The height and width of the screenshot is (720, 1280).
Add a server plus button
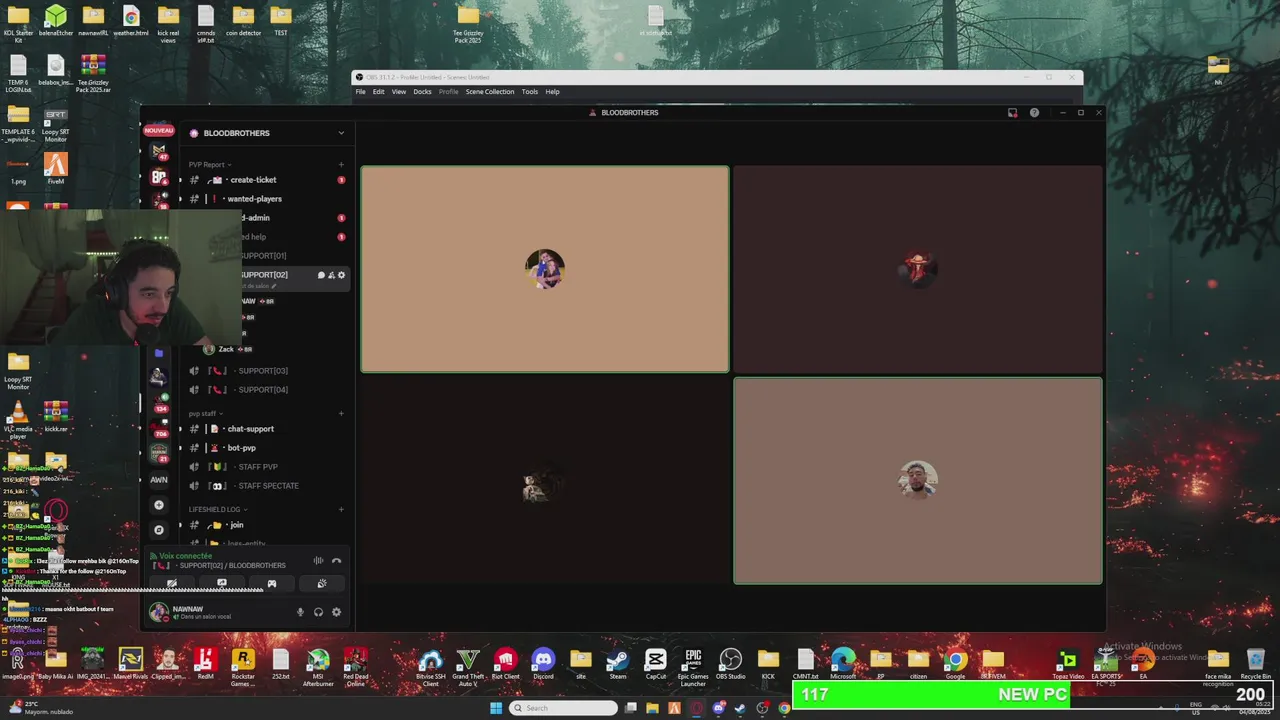point(159,505)
